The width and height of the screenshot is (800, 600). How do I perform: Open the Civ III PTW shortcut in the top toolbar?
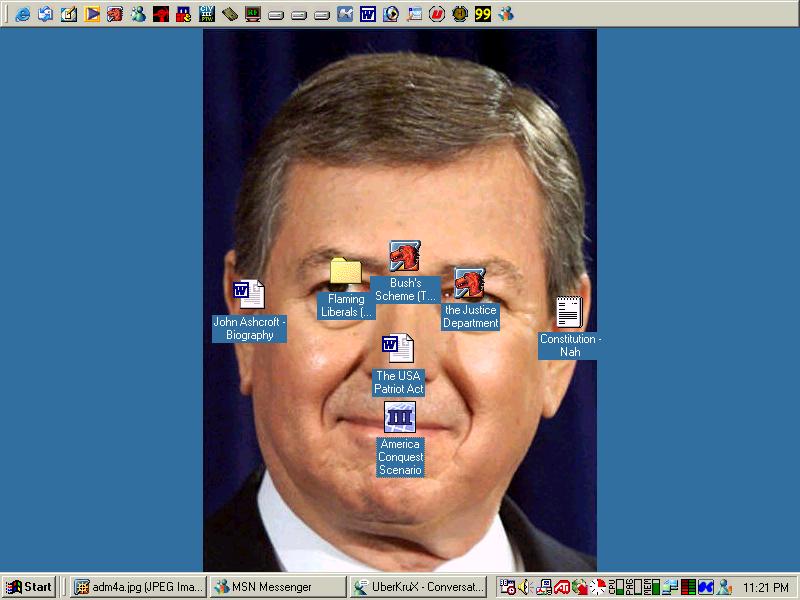pos(207,14)
